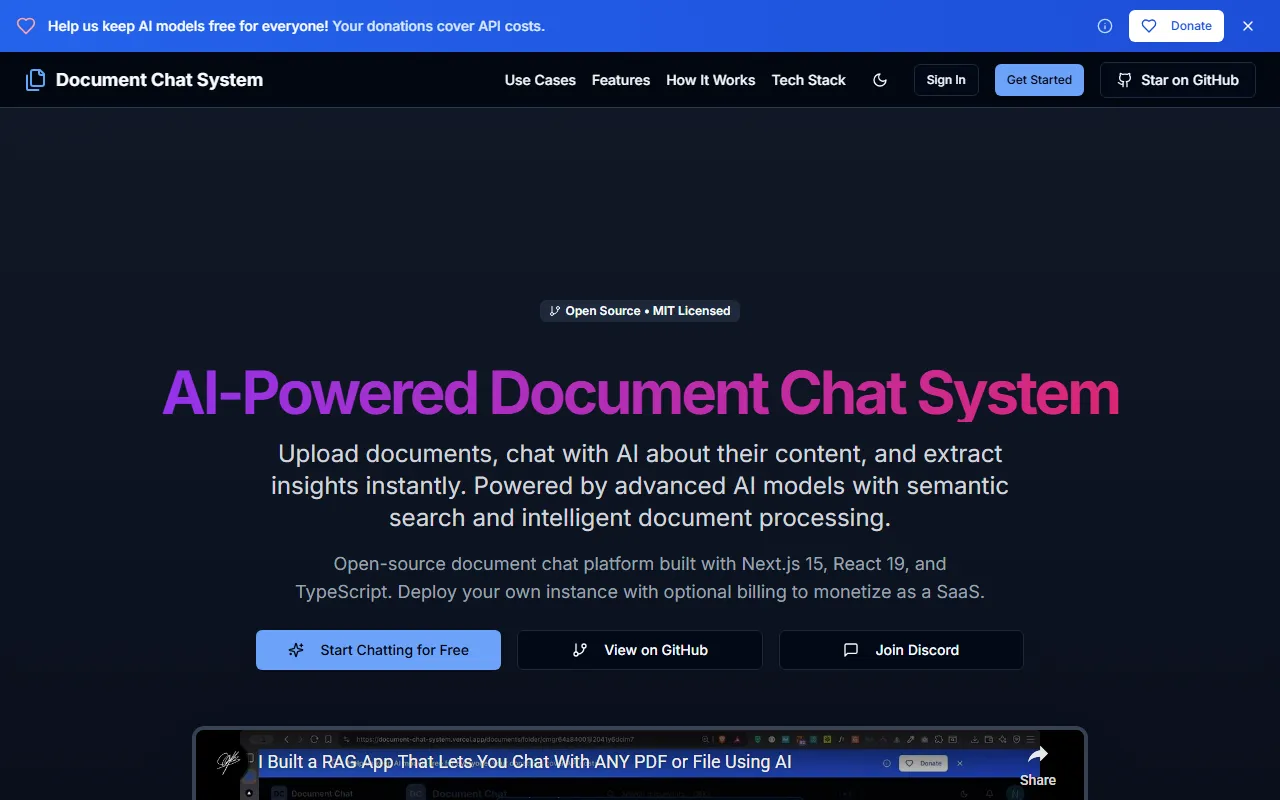Click the branch icon on View on GitHub
The image size is (1280, 800).
tap(580, 650)
